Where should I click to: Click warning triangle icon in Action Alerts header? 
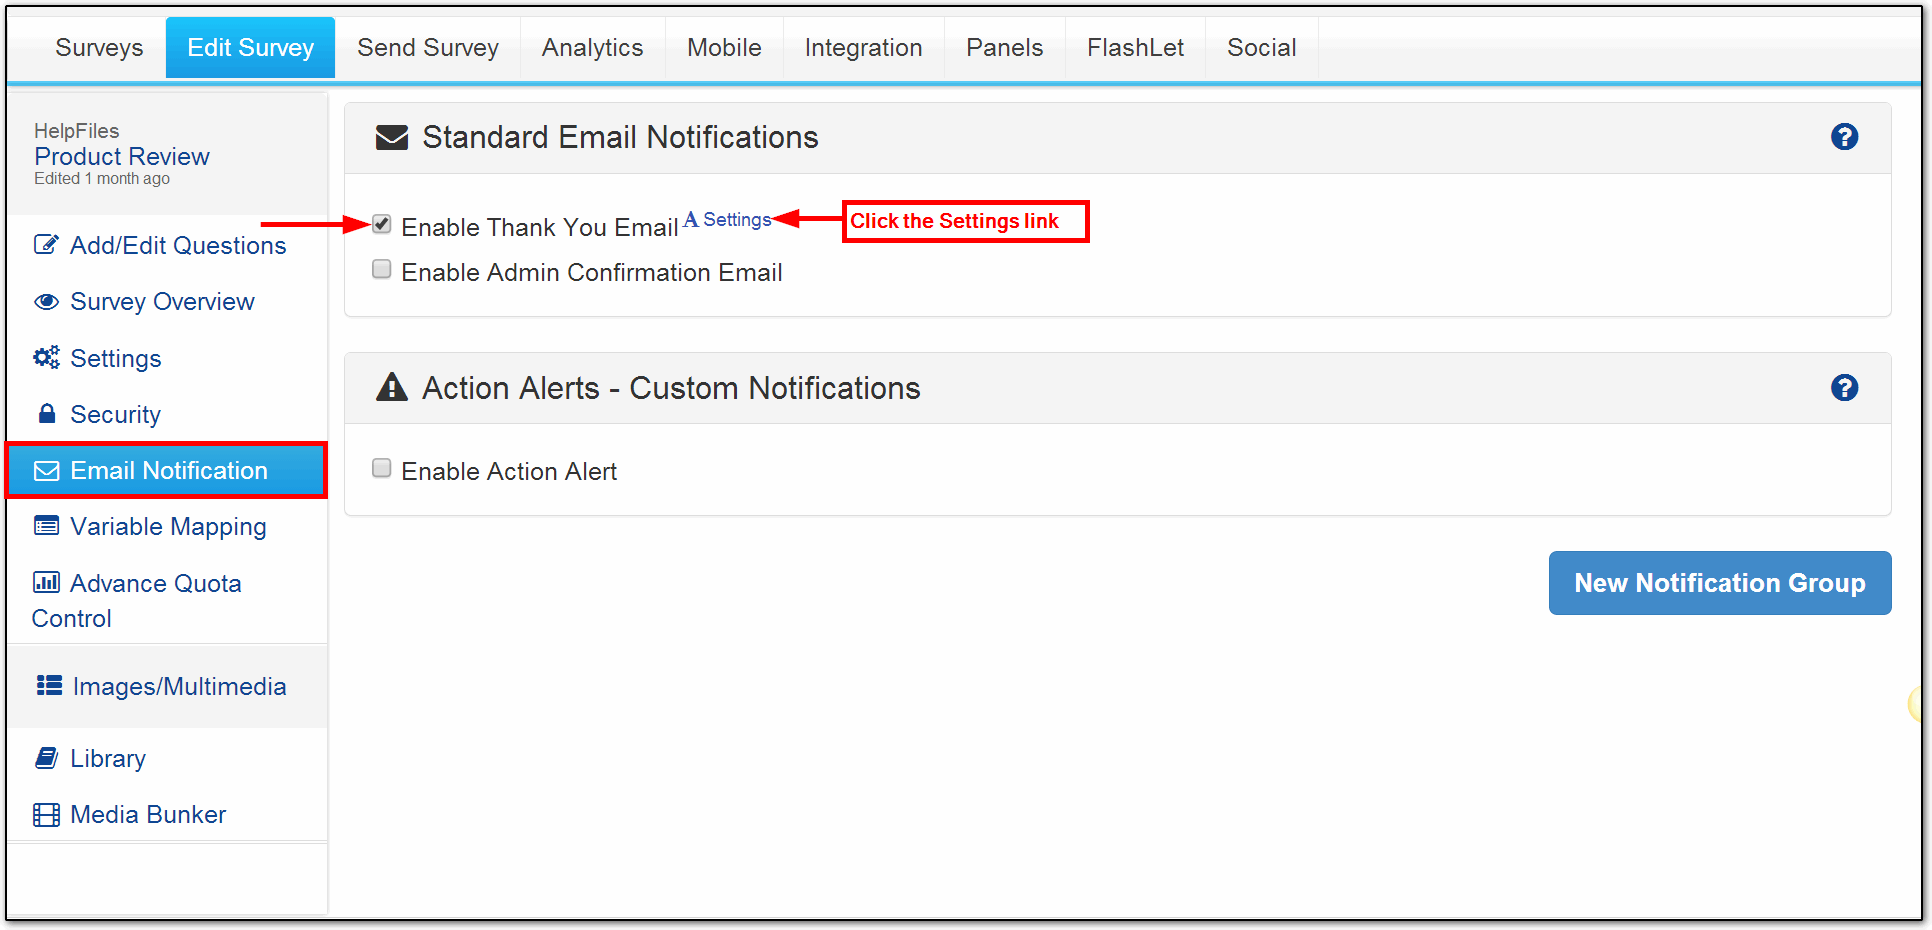point(391,387)
